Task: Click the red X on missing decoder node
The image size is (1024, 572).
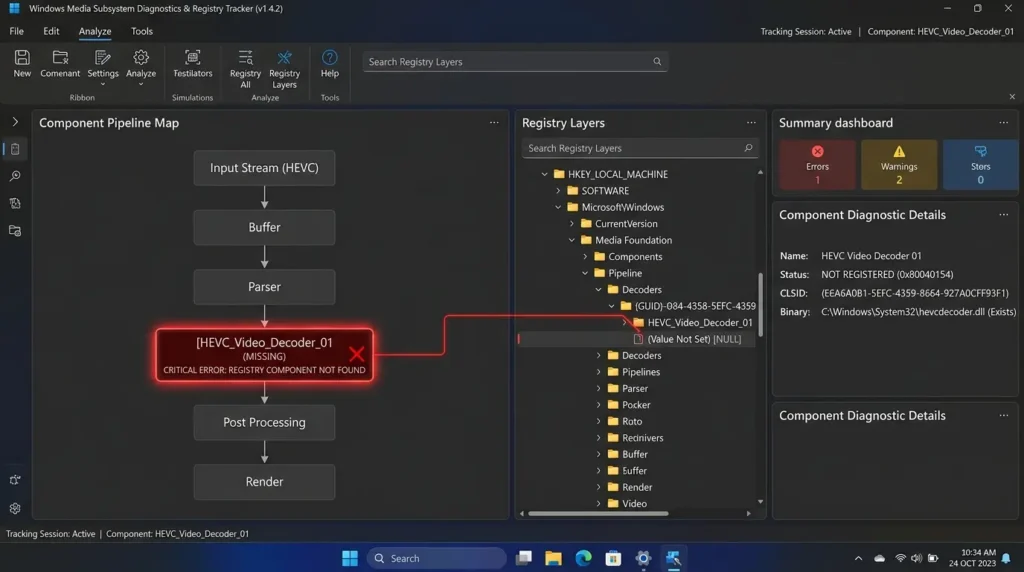Action: [357, 354]
